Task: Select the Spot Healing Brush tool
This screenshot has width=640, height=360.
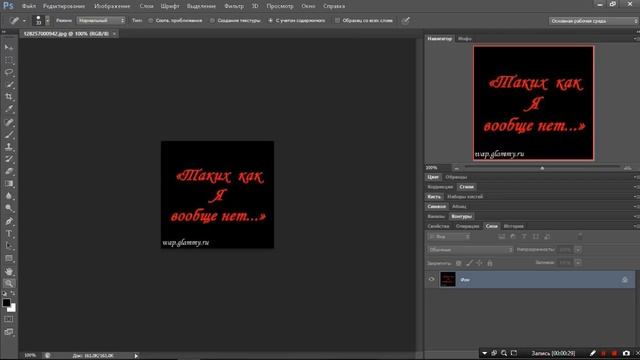Action: tap(9, 122)
